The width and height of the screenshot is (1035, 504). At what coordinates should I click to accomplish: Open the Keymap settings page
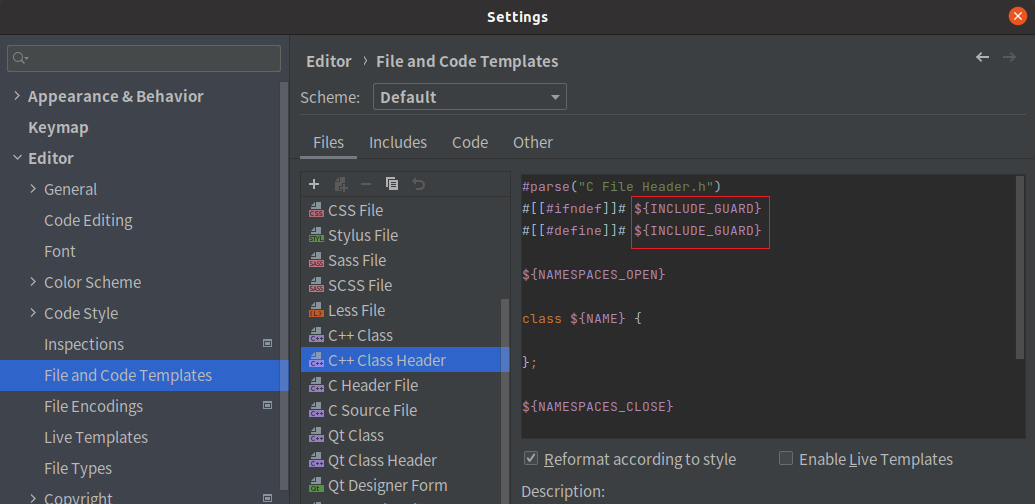(x=58, y=127)
